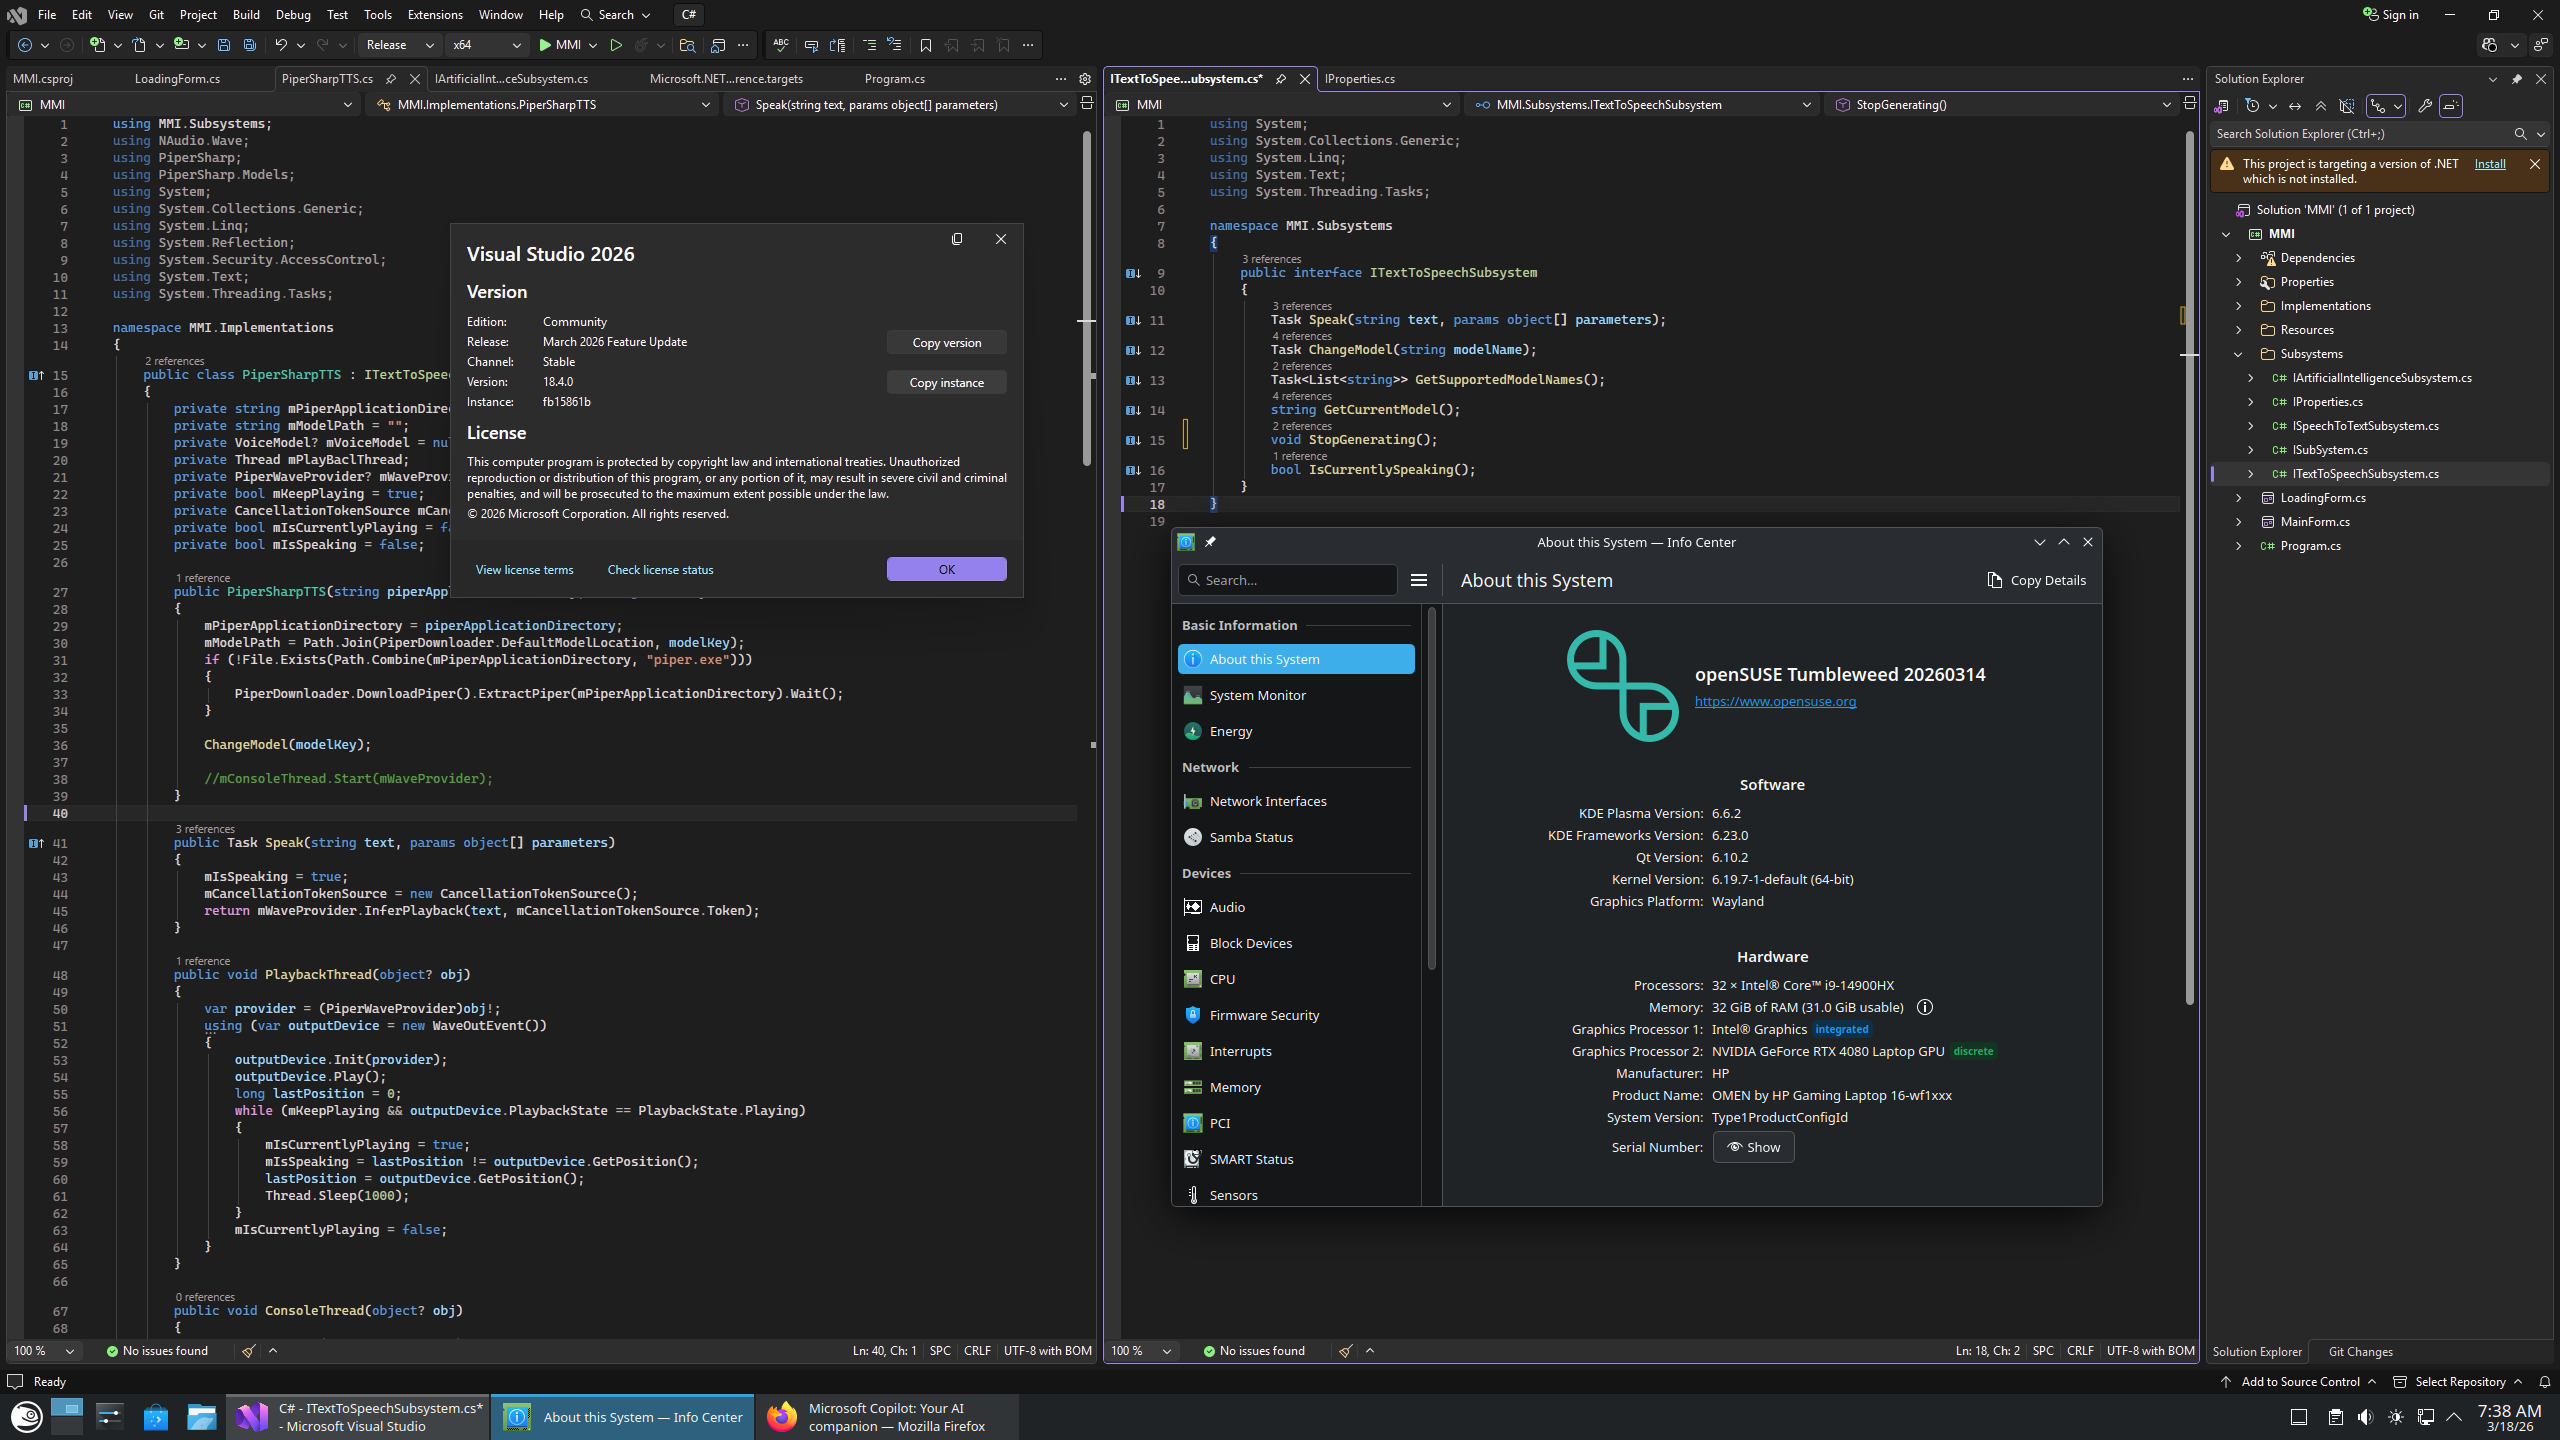The height and width of the screenshot is (1440, 2560).
Task: Click the Undo toolbar icon
Action: click(x=281, y=45)
